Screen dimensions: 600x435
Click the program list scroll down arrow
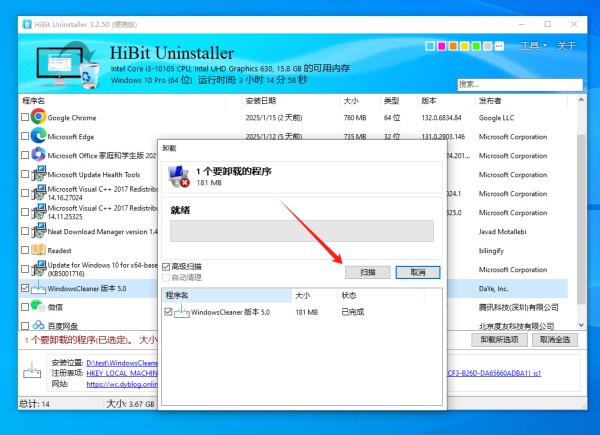581,325
